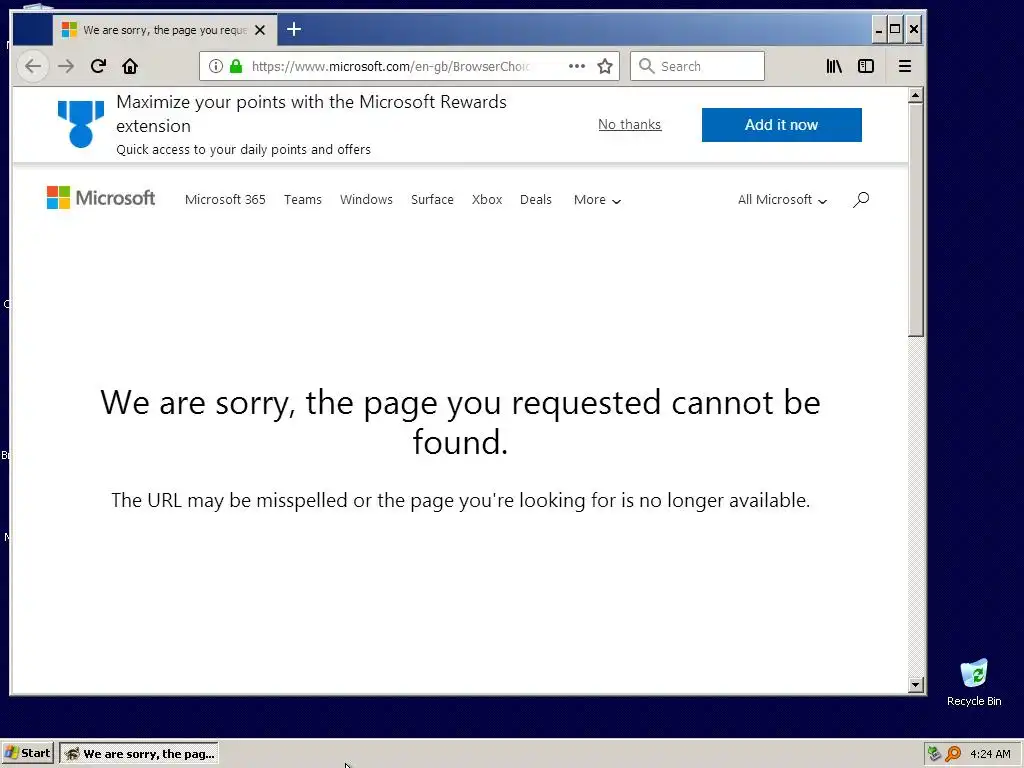1024x768 pixels.
Task: Show site information icon in address bar
Action: pos(216,66)
